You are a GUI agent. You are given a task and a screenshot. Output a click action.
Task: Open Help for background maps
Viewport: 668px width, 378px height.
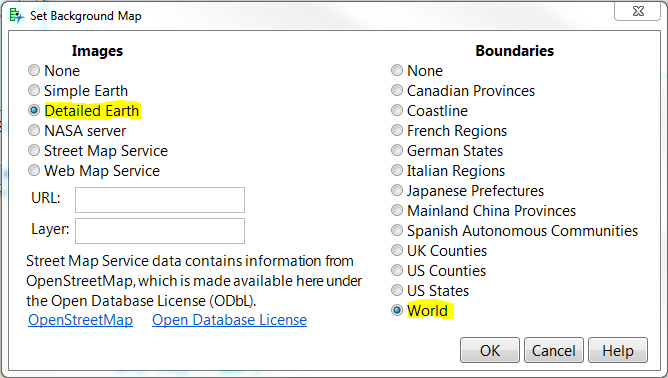pos(618,350)
